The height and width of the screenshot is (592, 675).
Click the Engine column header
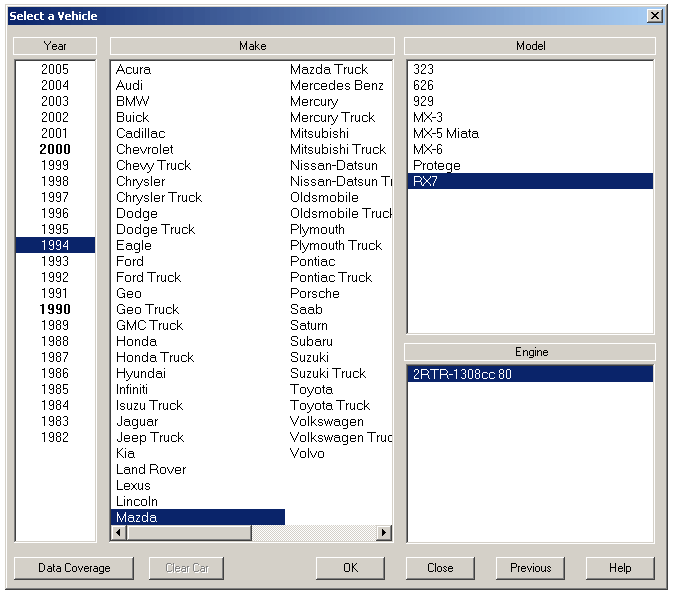[530, 352]
